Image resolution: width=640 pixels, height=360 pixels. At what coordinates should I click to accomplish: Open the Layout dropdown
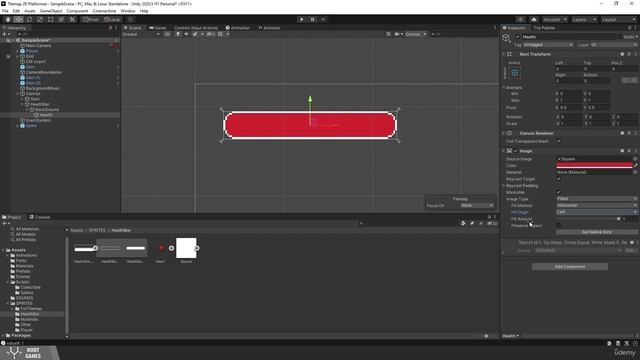(618, 20)
